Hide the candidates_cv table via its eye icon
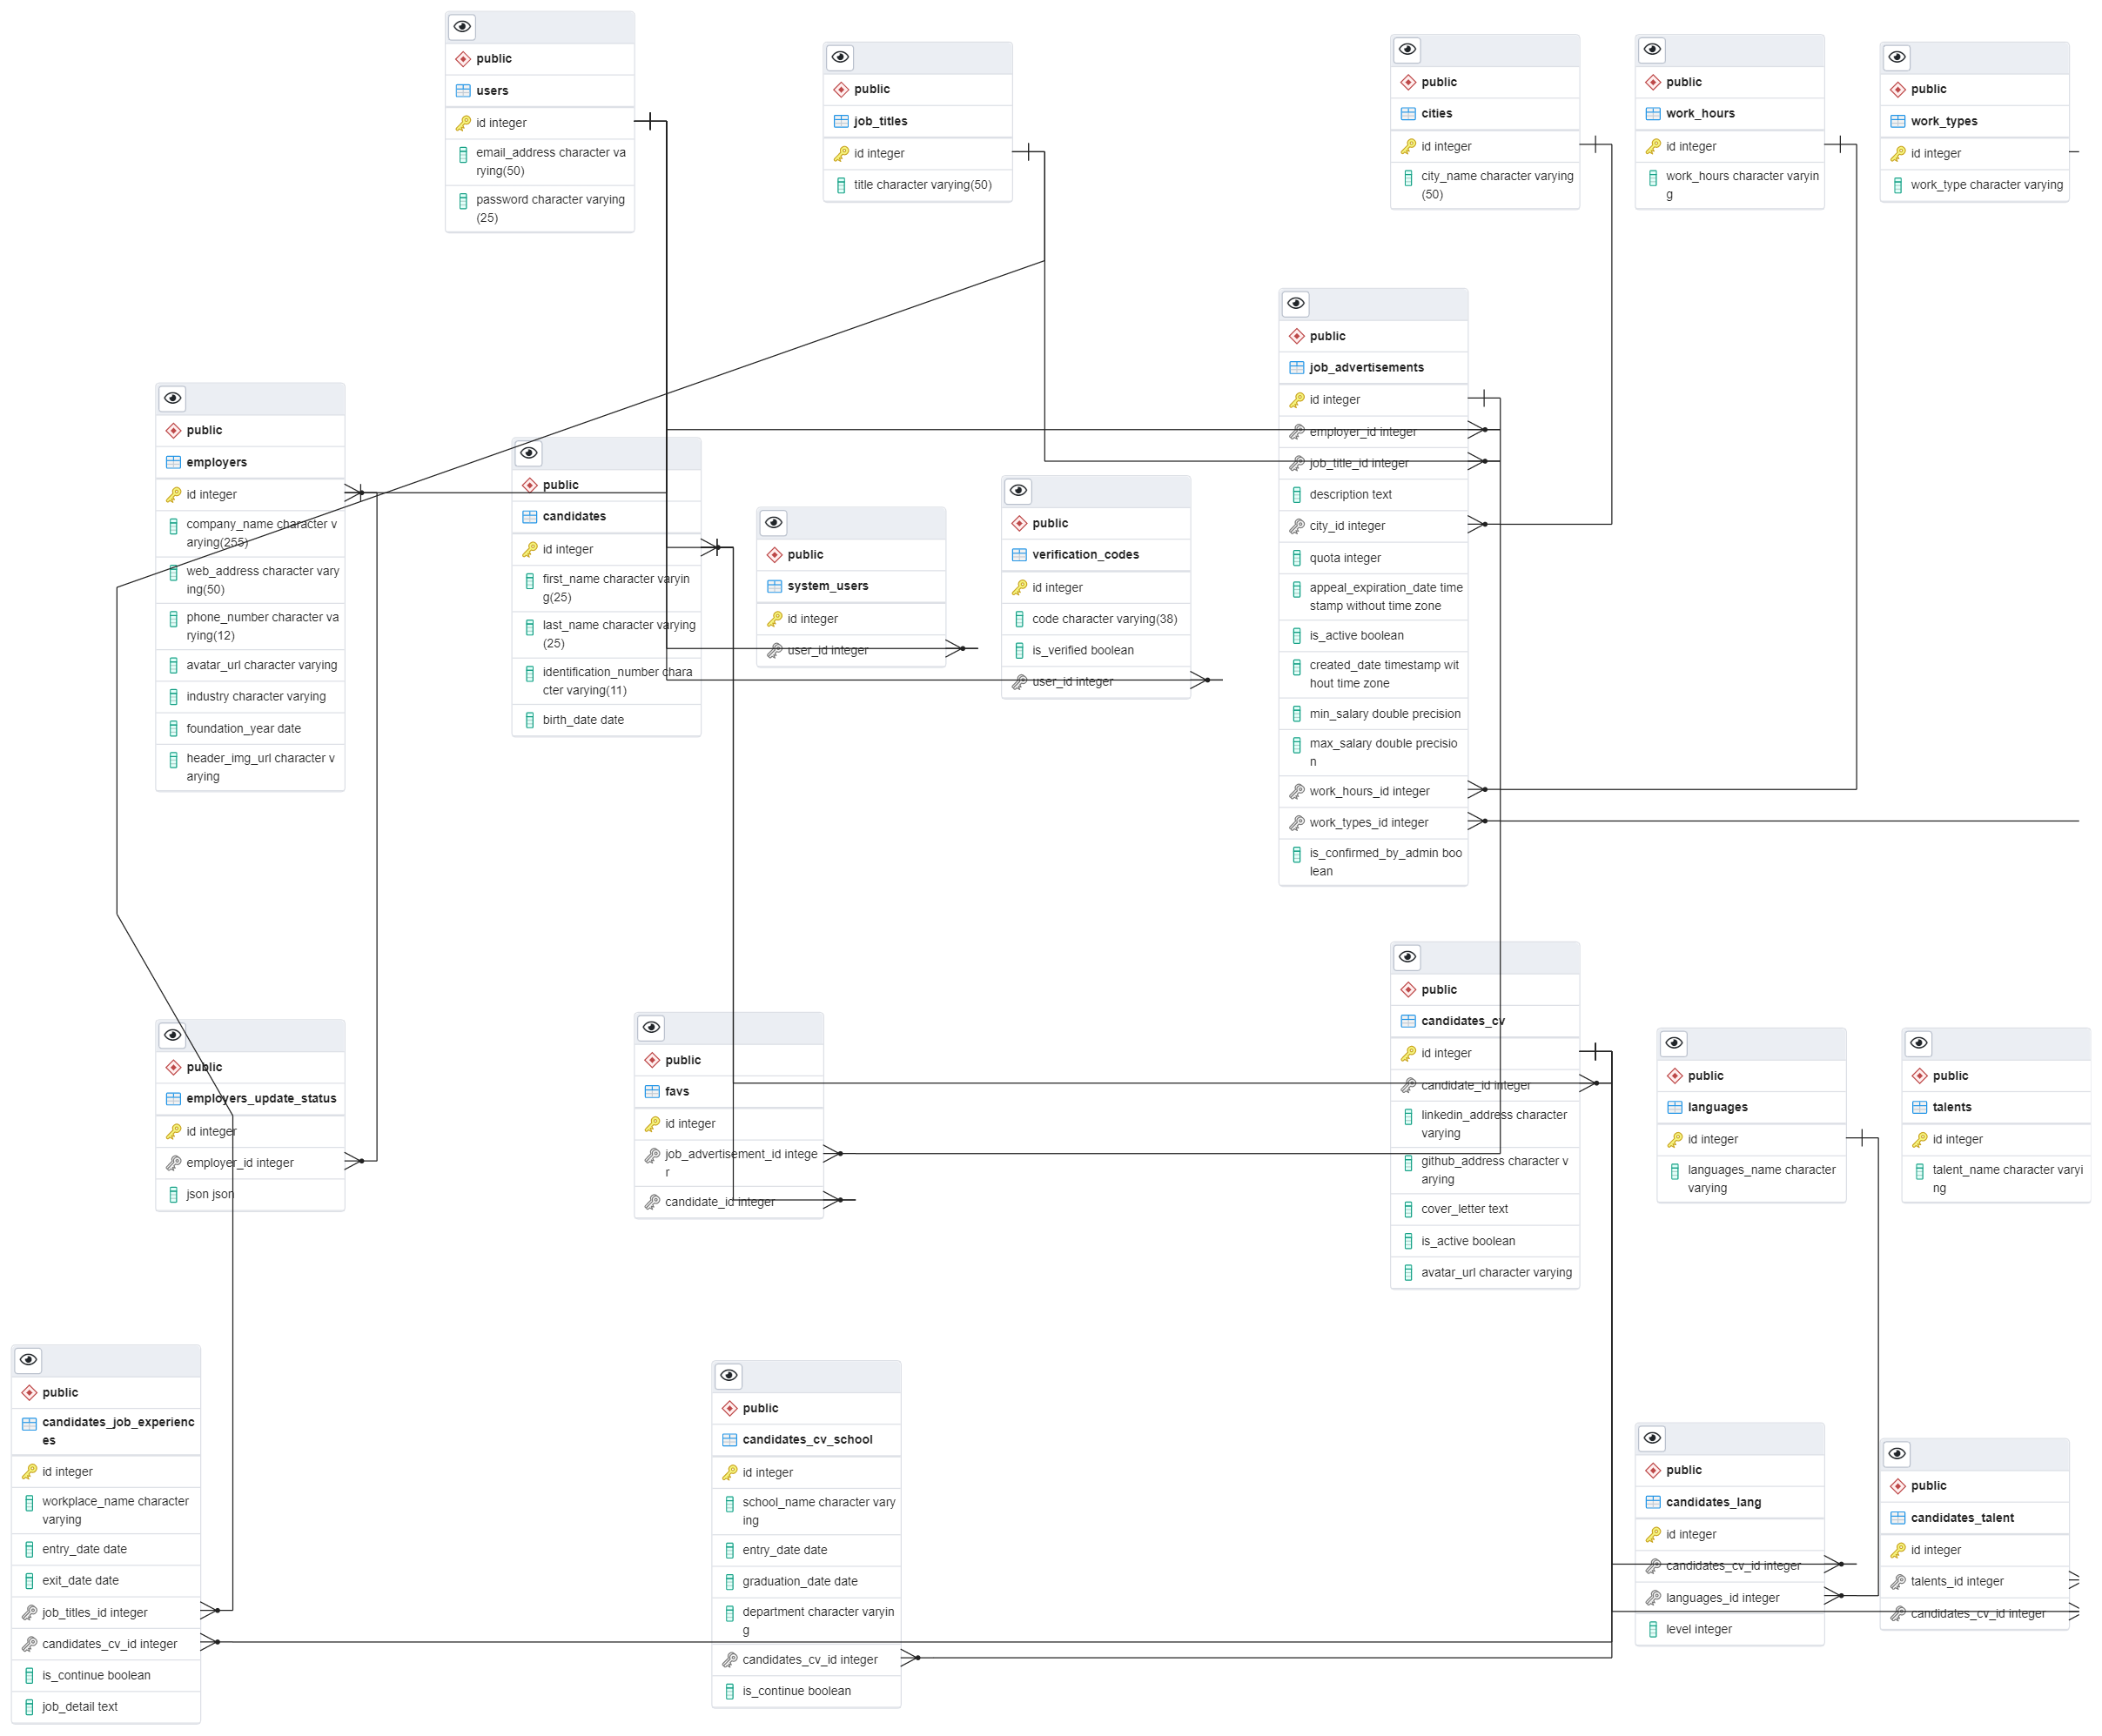The height and width of the screenshot is (1736, 2102). click(1407, 957)
